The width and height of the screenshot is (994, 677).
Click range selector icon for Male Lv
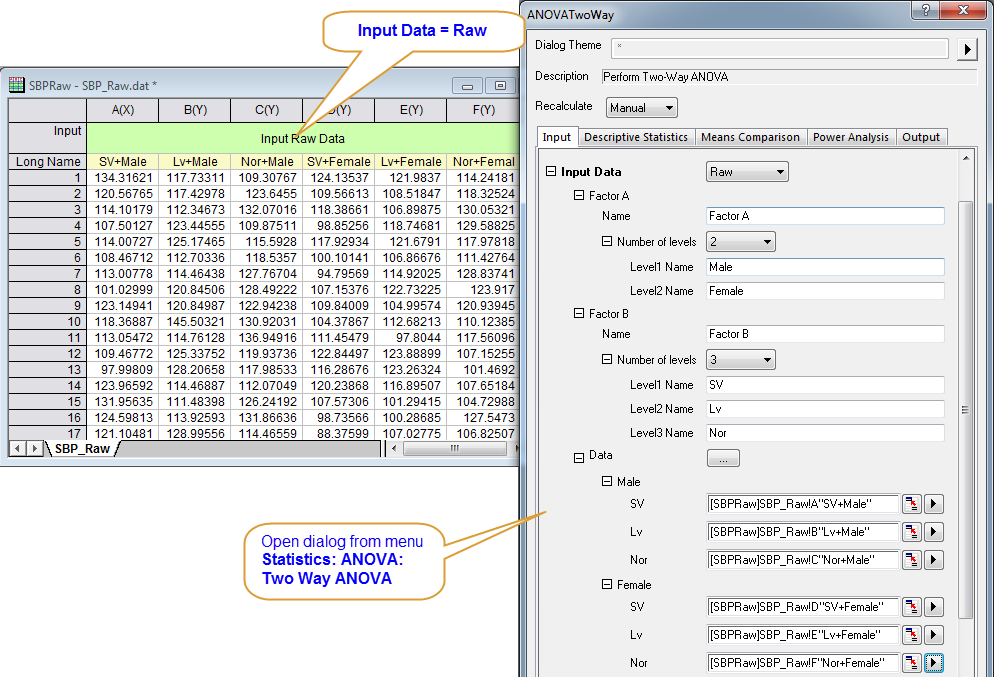[x=911, y=532]
